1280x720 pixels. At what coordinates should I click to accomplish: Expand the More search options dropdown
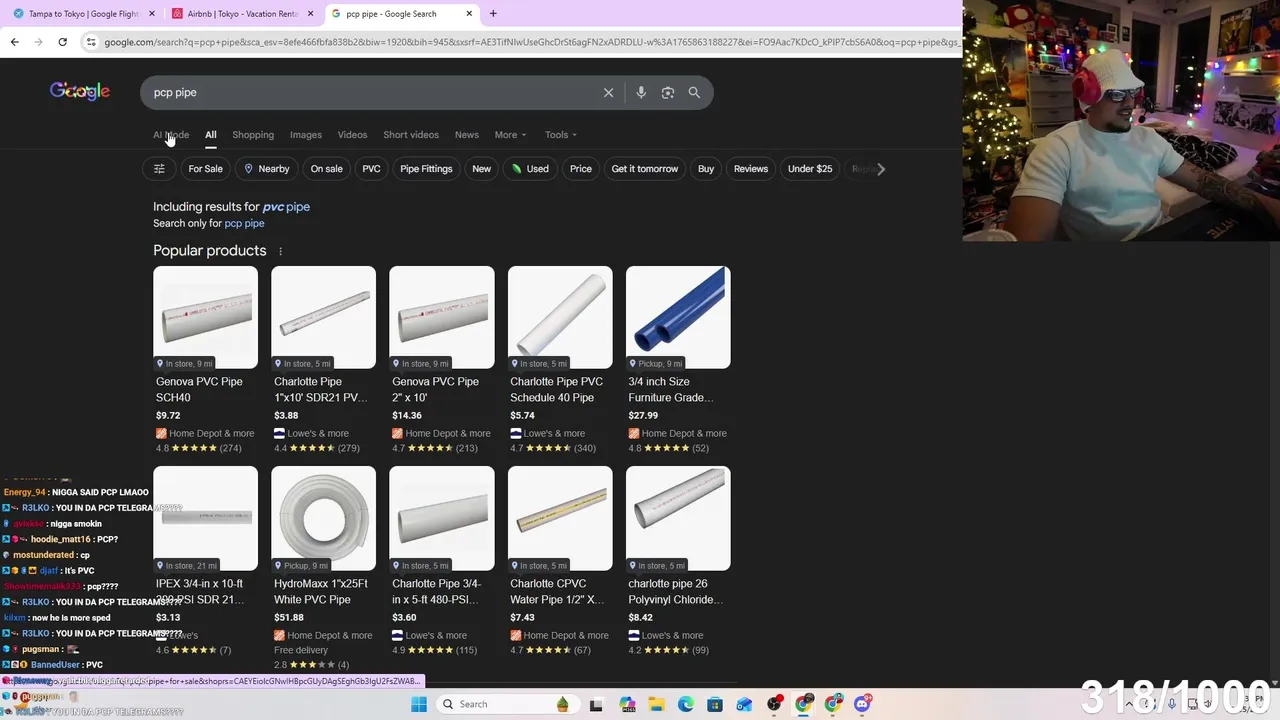[x=510, y=135]
